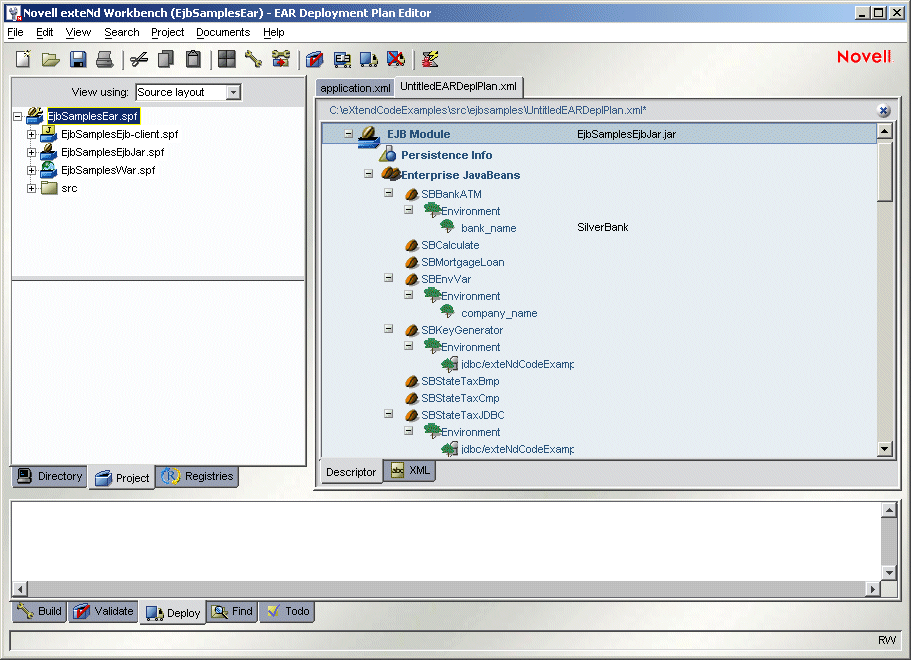Image resolution: width=911 pixels, height=660 pixels.
Task: Collapse the Enterprise JavaBeans node
Action: point(368,174)
